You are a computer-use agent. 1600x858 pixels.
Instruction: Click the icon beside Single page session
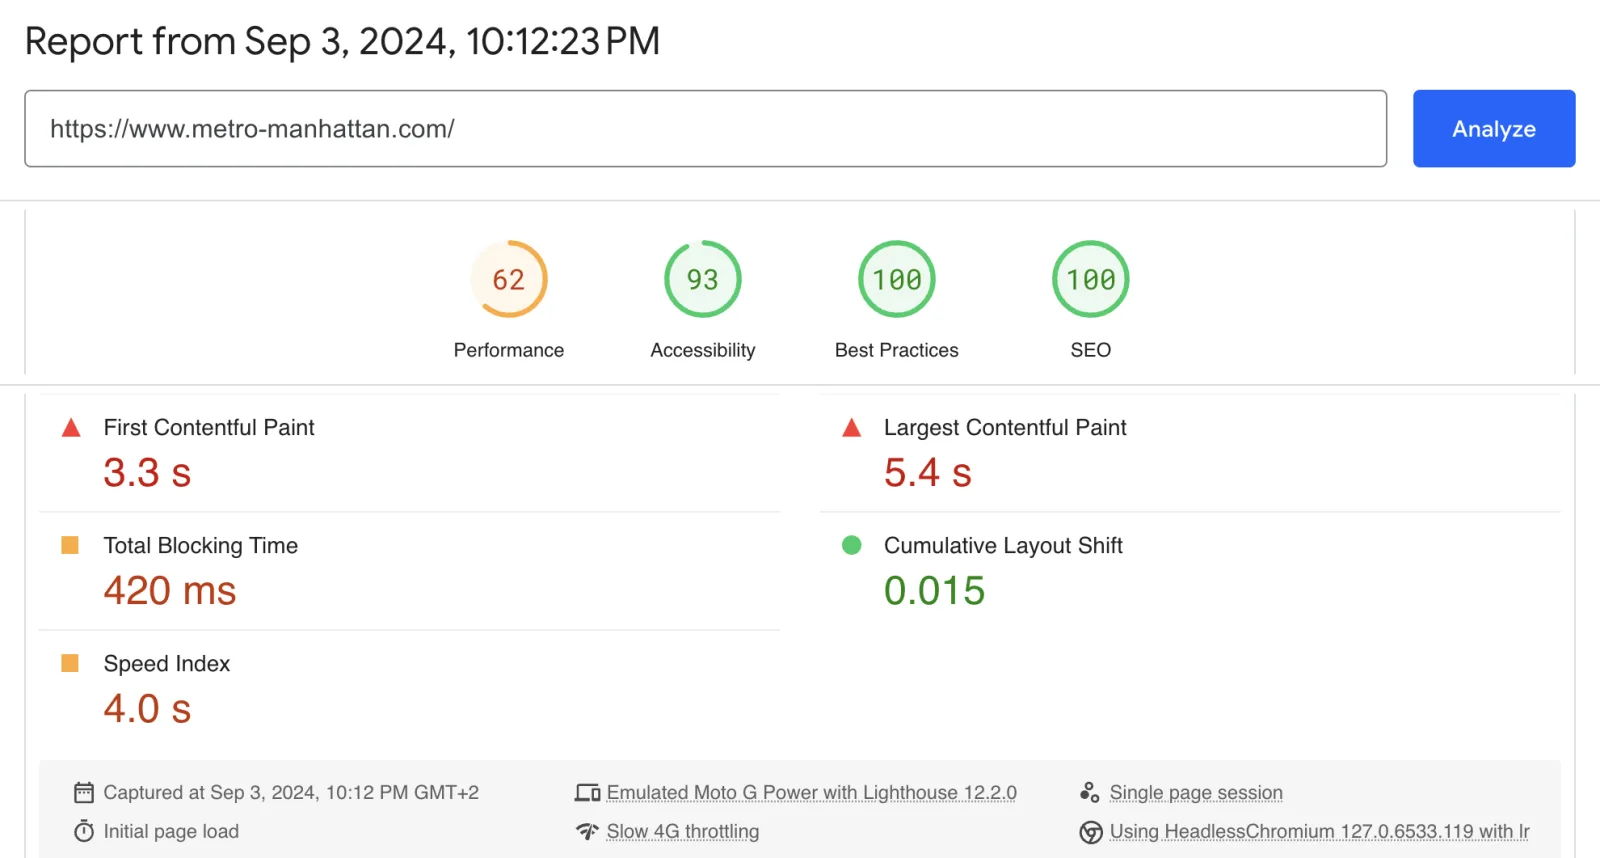click(1090, 793)
